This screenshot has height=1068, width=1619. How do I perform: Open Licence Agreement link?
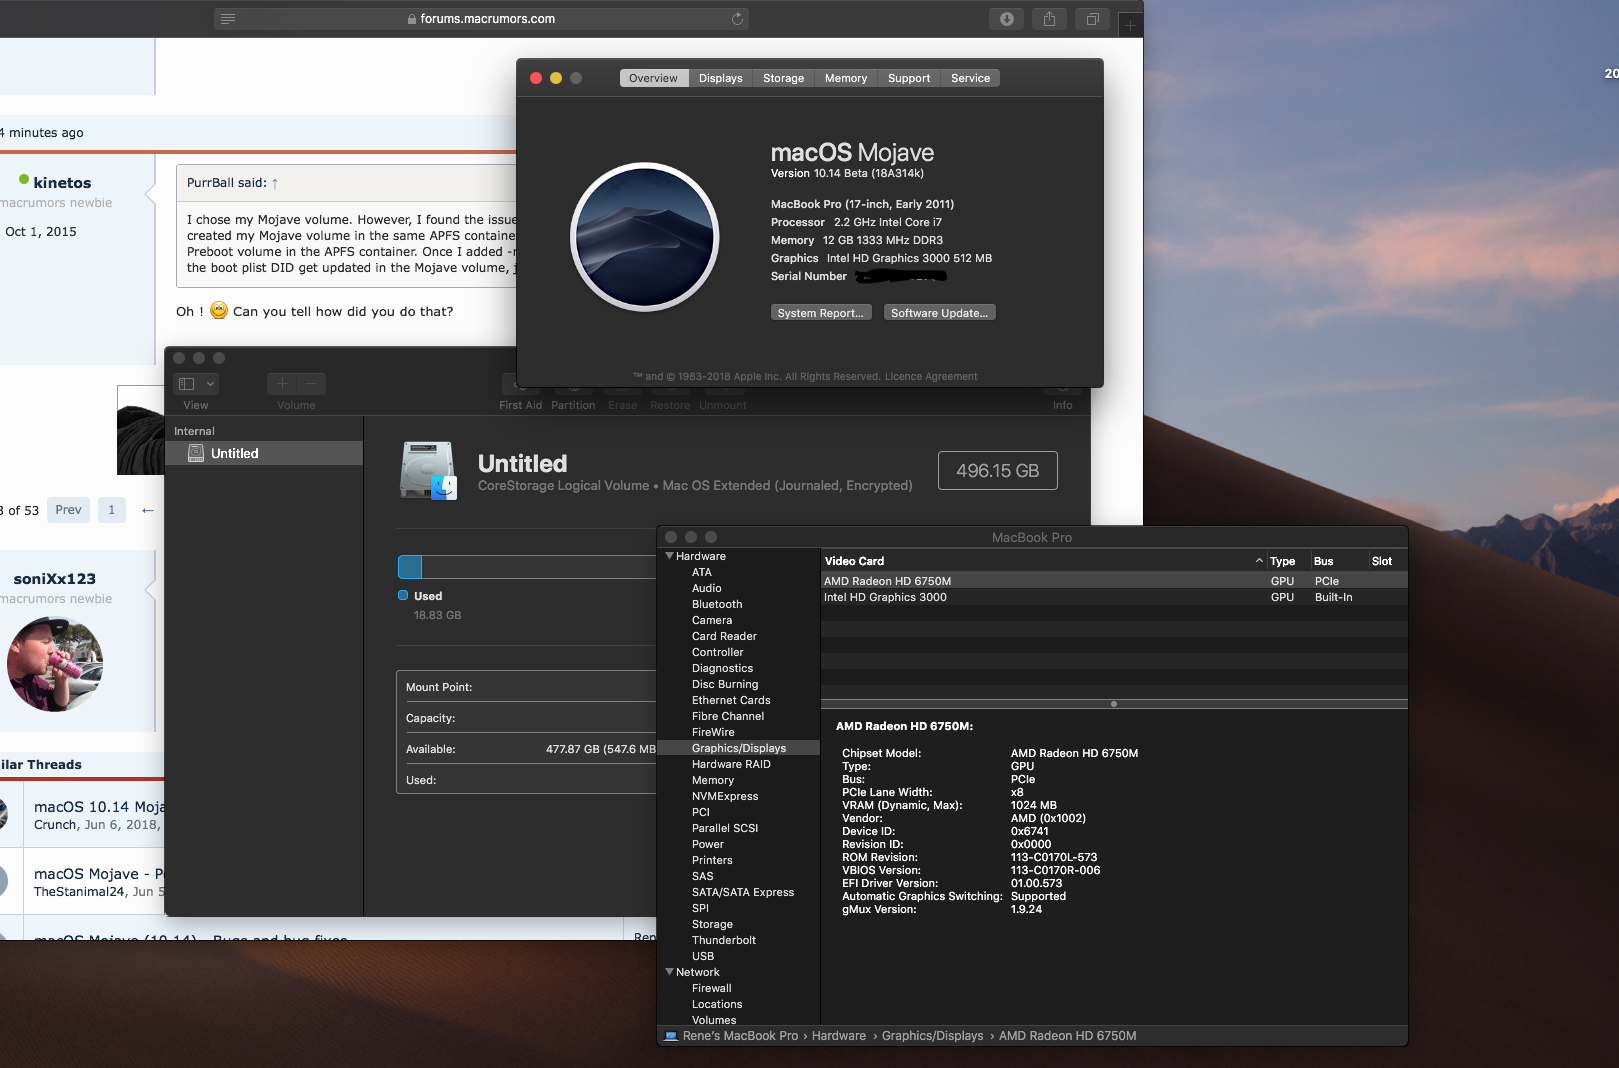pyautogui.click(x=931, y=377)
